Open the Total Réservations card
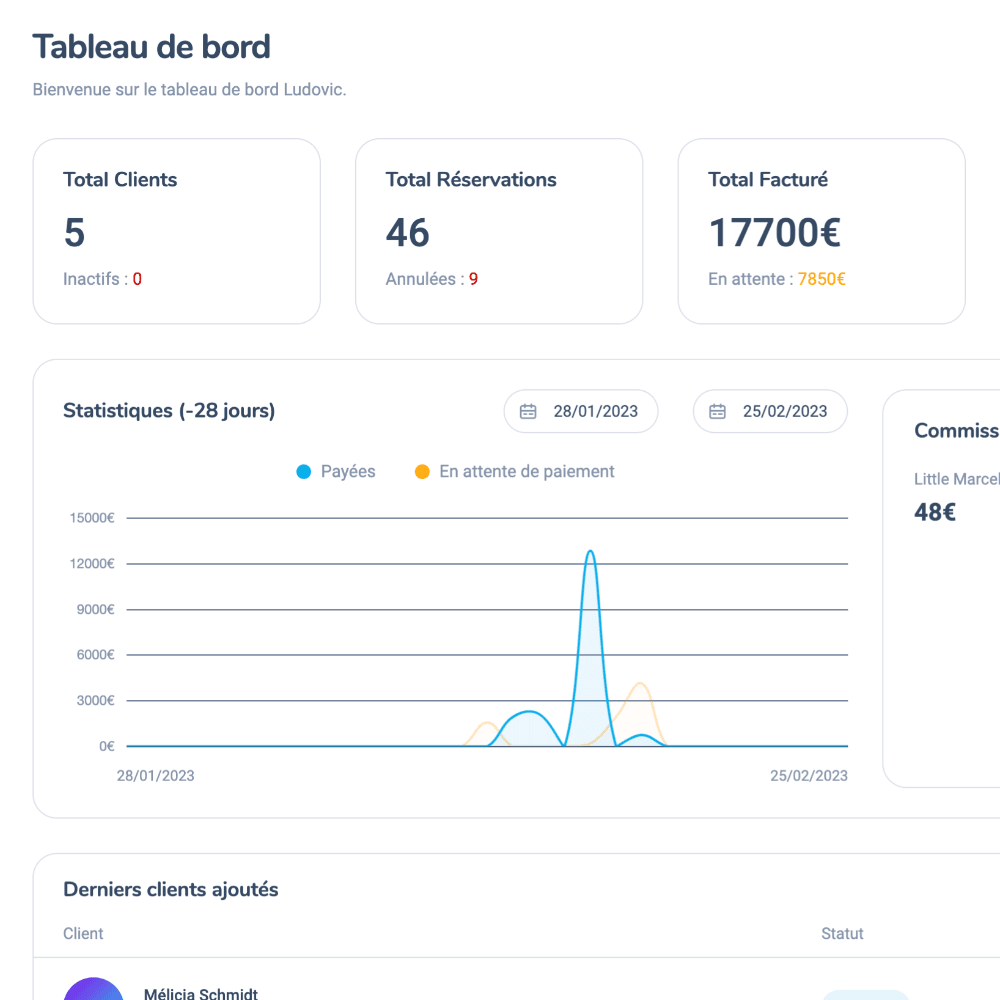 coord(499,232)
